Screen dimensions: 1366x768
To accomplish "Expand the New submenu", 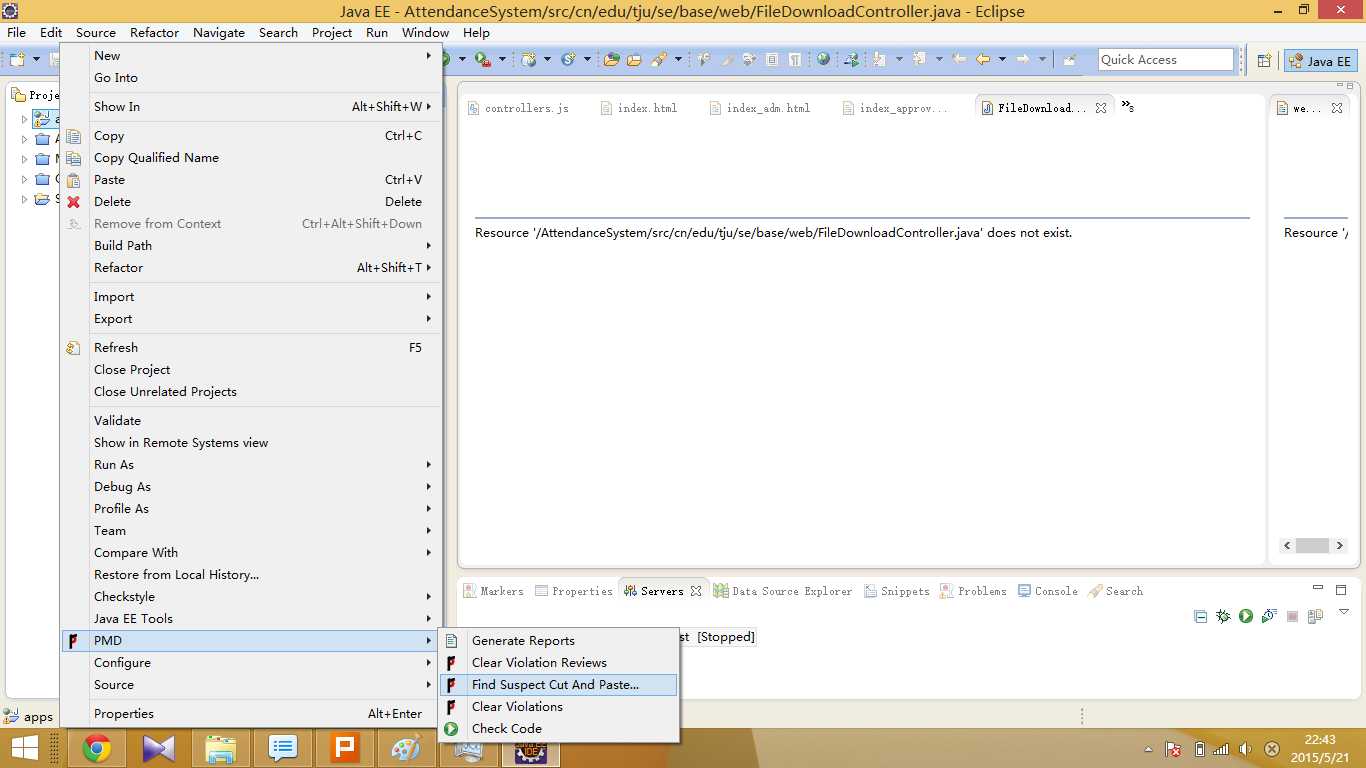I will (x=250, y=56).
